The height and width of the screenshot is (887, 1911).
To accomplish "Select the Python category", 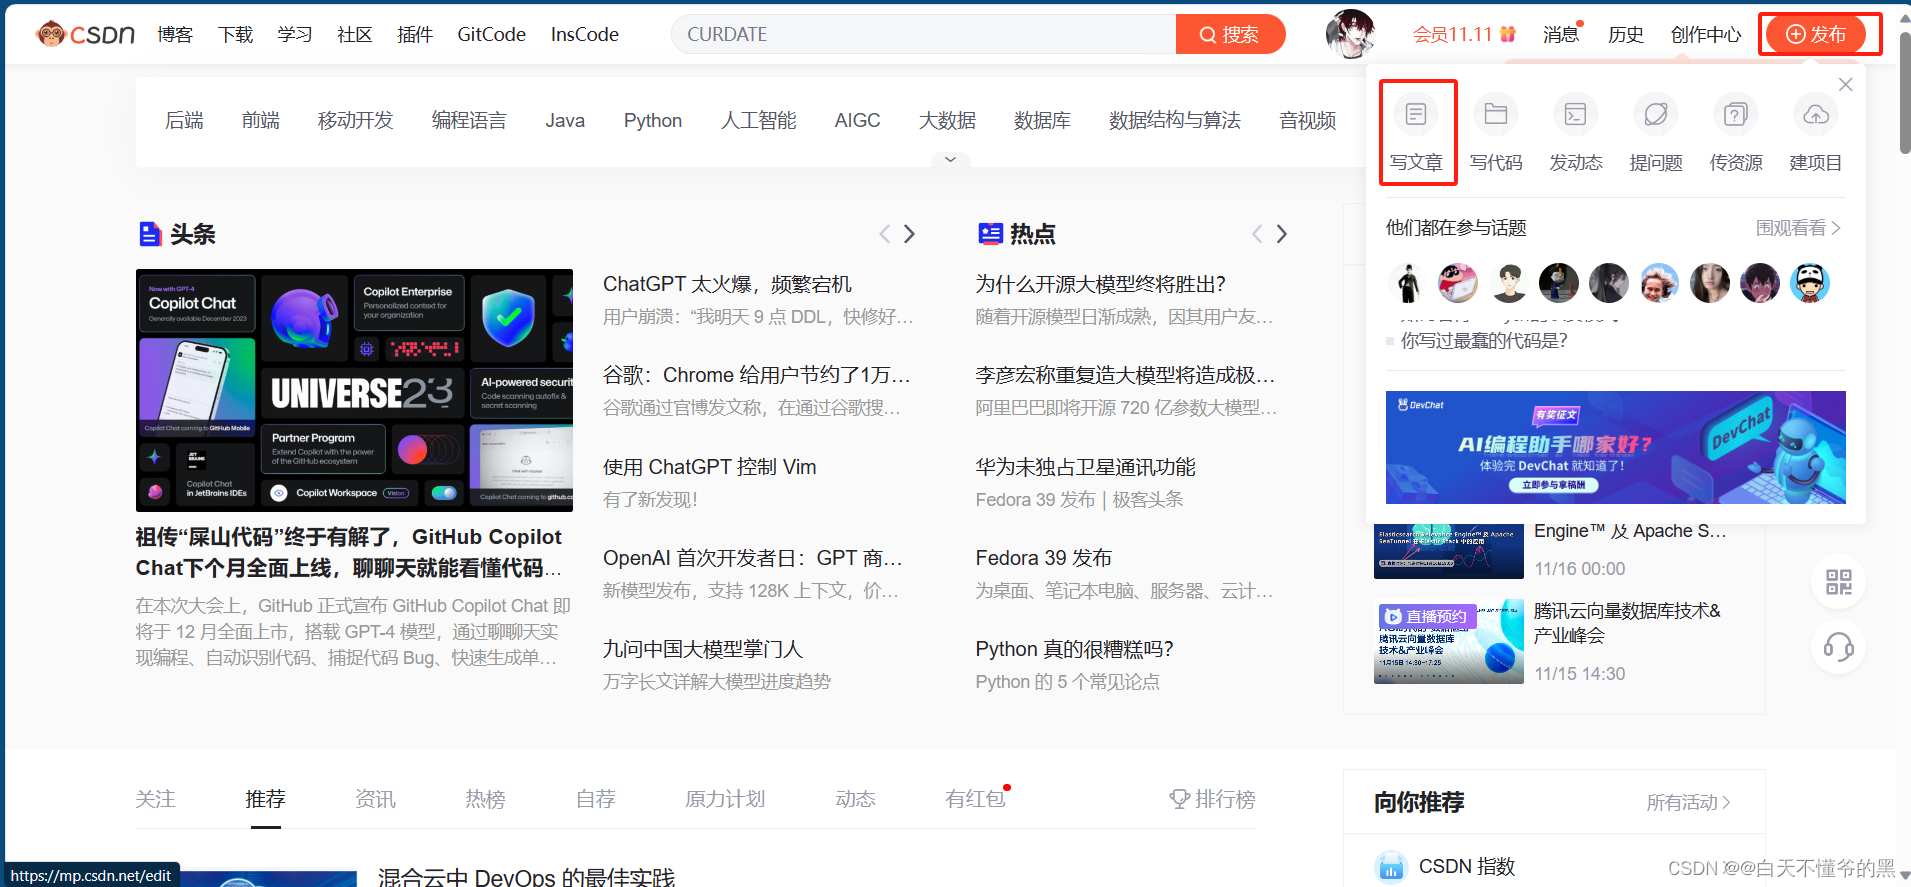I will click(653, 120).
